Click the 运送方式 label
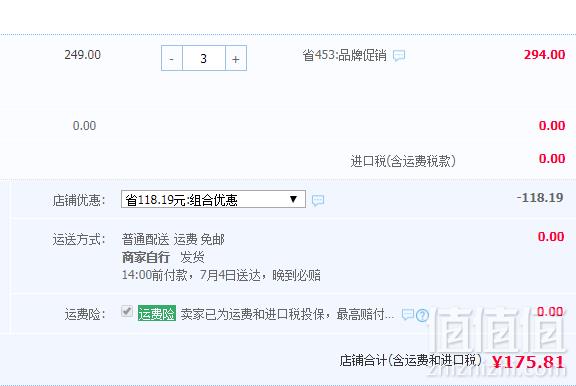 [x=79, y=239]
